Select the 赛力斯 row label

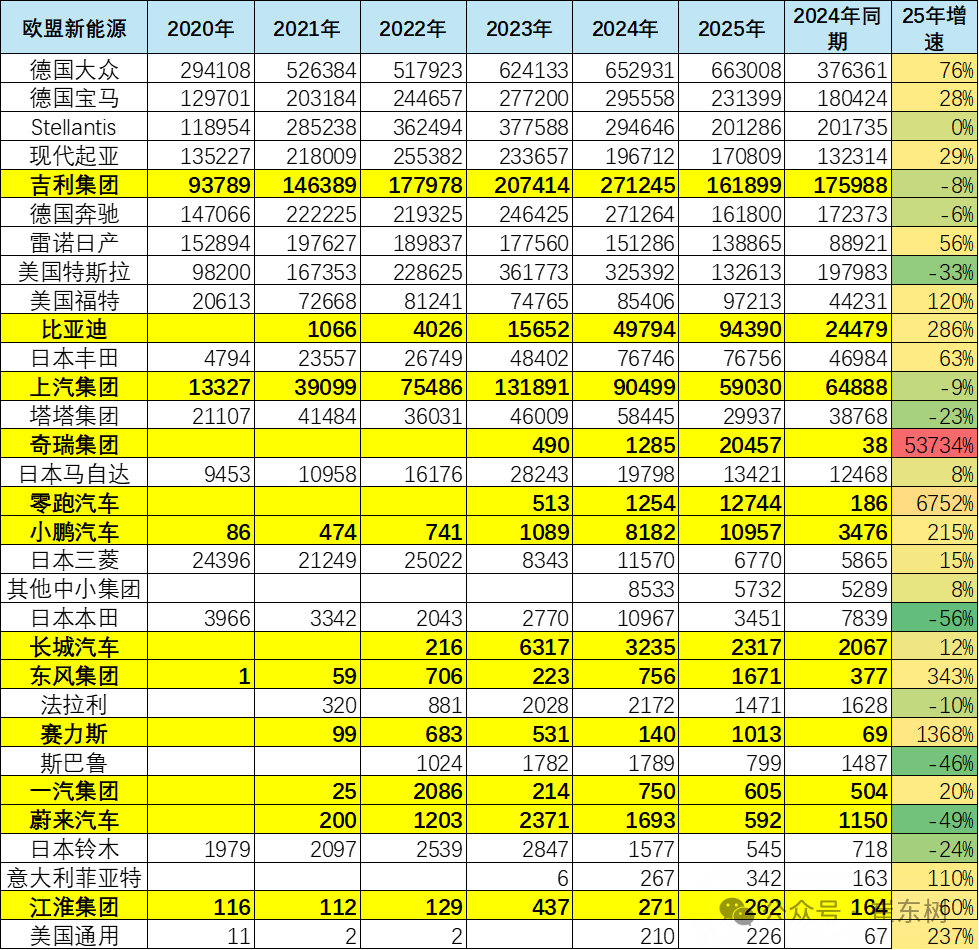[74, 733]
